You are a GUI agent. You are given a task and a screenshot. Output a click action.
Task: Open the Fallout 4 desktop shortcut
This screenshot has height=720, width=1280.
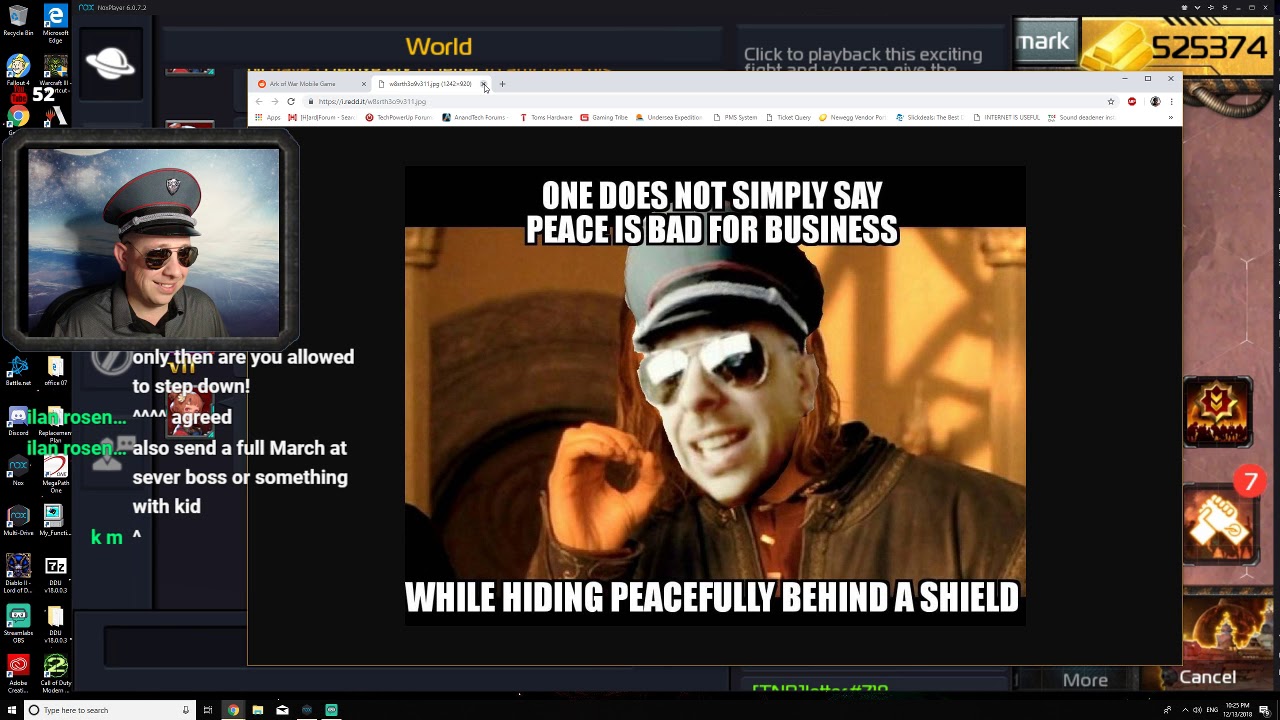click(x=17, y=70)
